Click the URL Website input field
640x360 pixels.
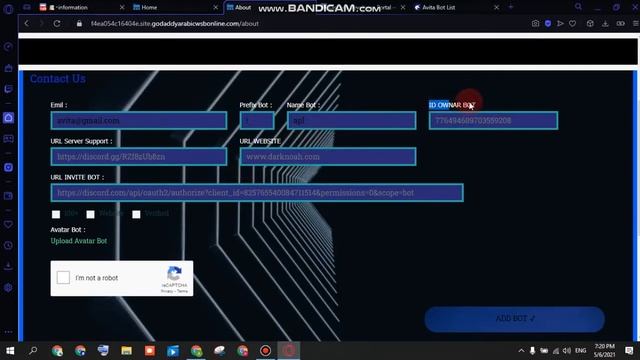[x=328, y=157]
